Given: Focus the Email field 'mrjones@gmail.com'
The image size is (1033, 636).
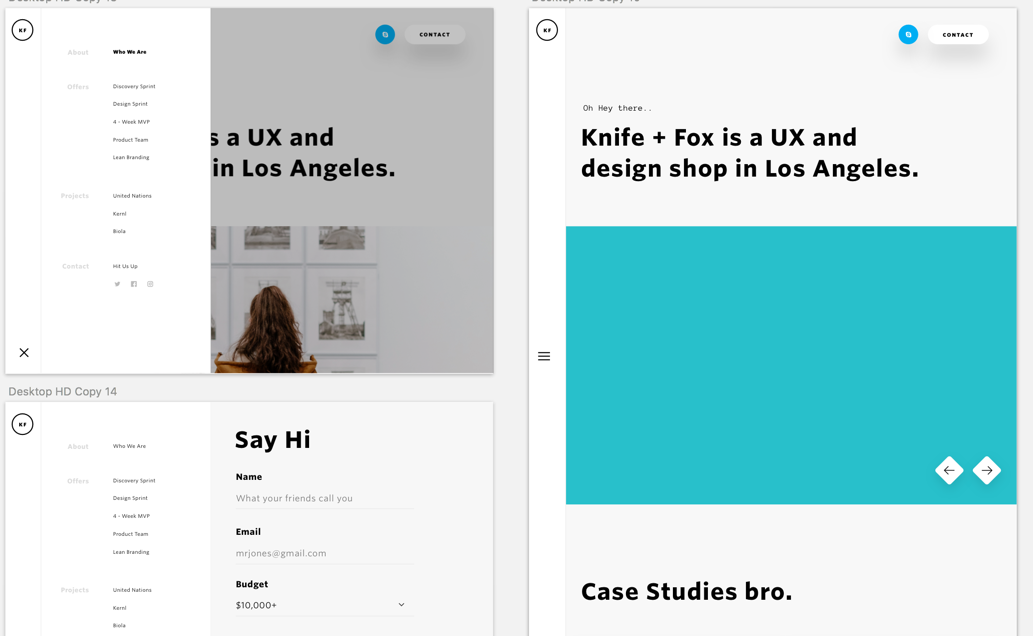Looking at the screenshot, I should pos(324,553).
